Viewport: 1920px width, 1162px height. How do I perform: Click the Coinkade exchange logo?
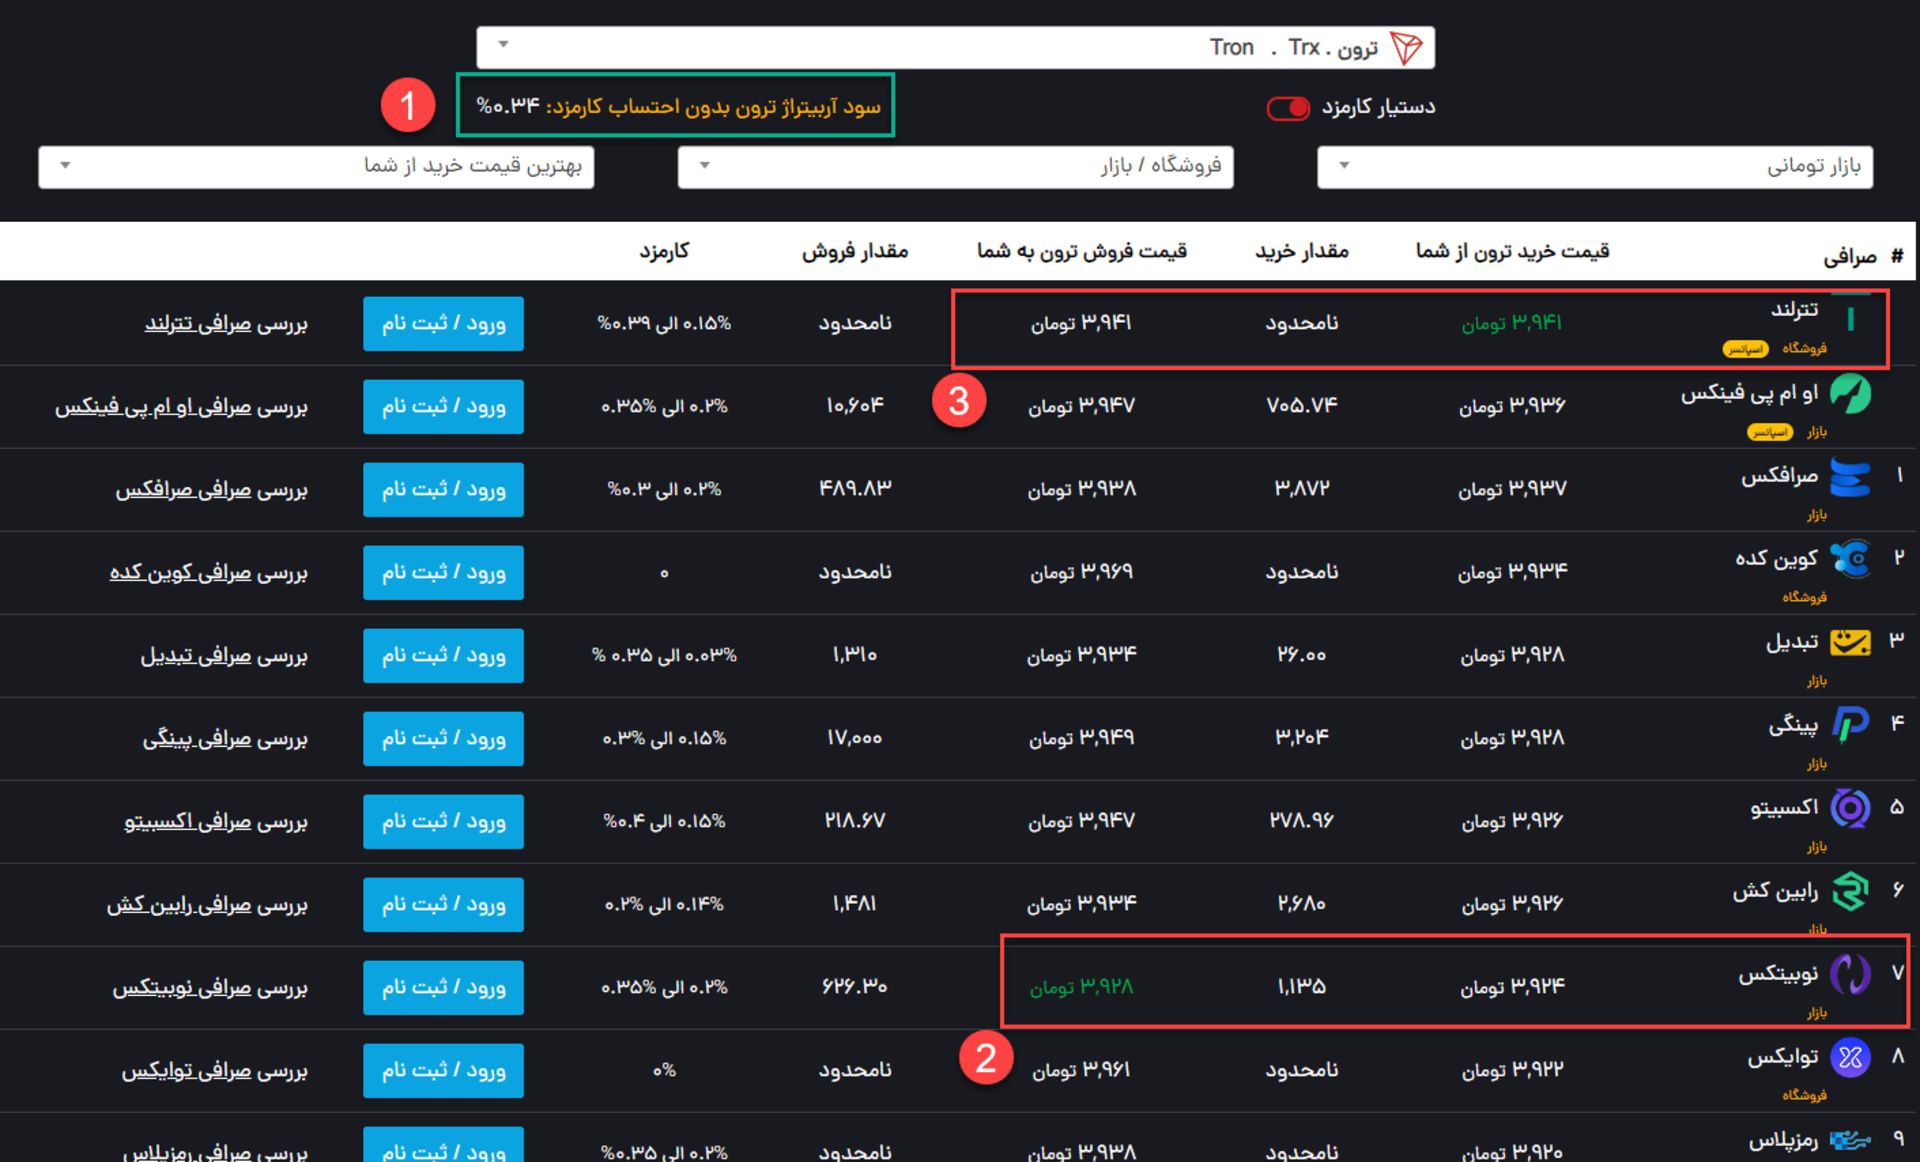click(1850, 559)
